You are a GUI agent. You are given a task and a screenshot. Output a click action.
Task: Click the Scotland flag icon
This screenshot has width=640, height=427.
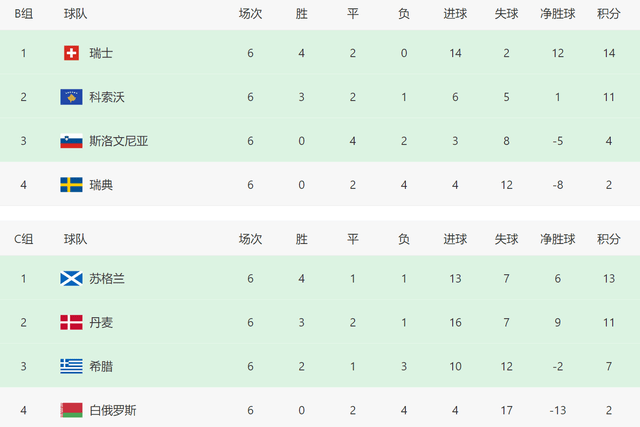tap(71, 278)
